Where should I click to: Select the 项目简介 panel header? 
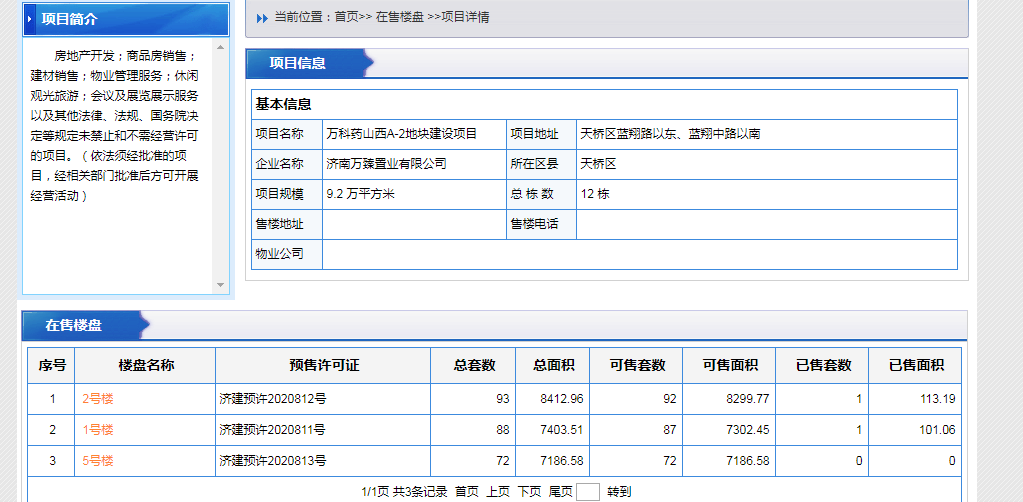[x=126, y=19]
